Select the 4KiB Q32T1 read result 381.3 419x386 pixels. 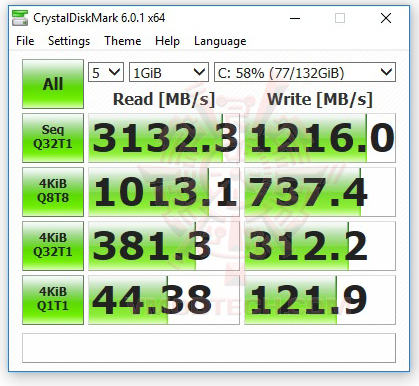tap(164, 246)
